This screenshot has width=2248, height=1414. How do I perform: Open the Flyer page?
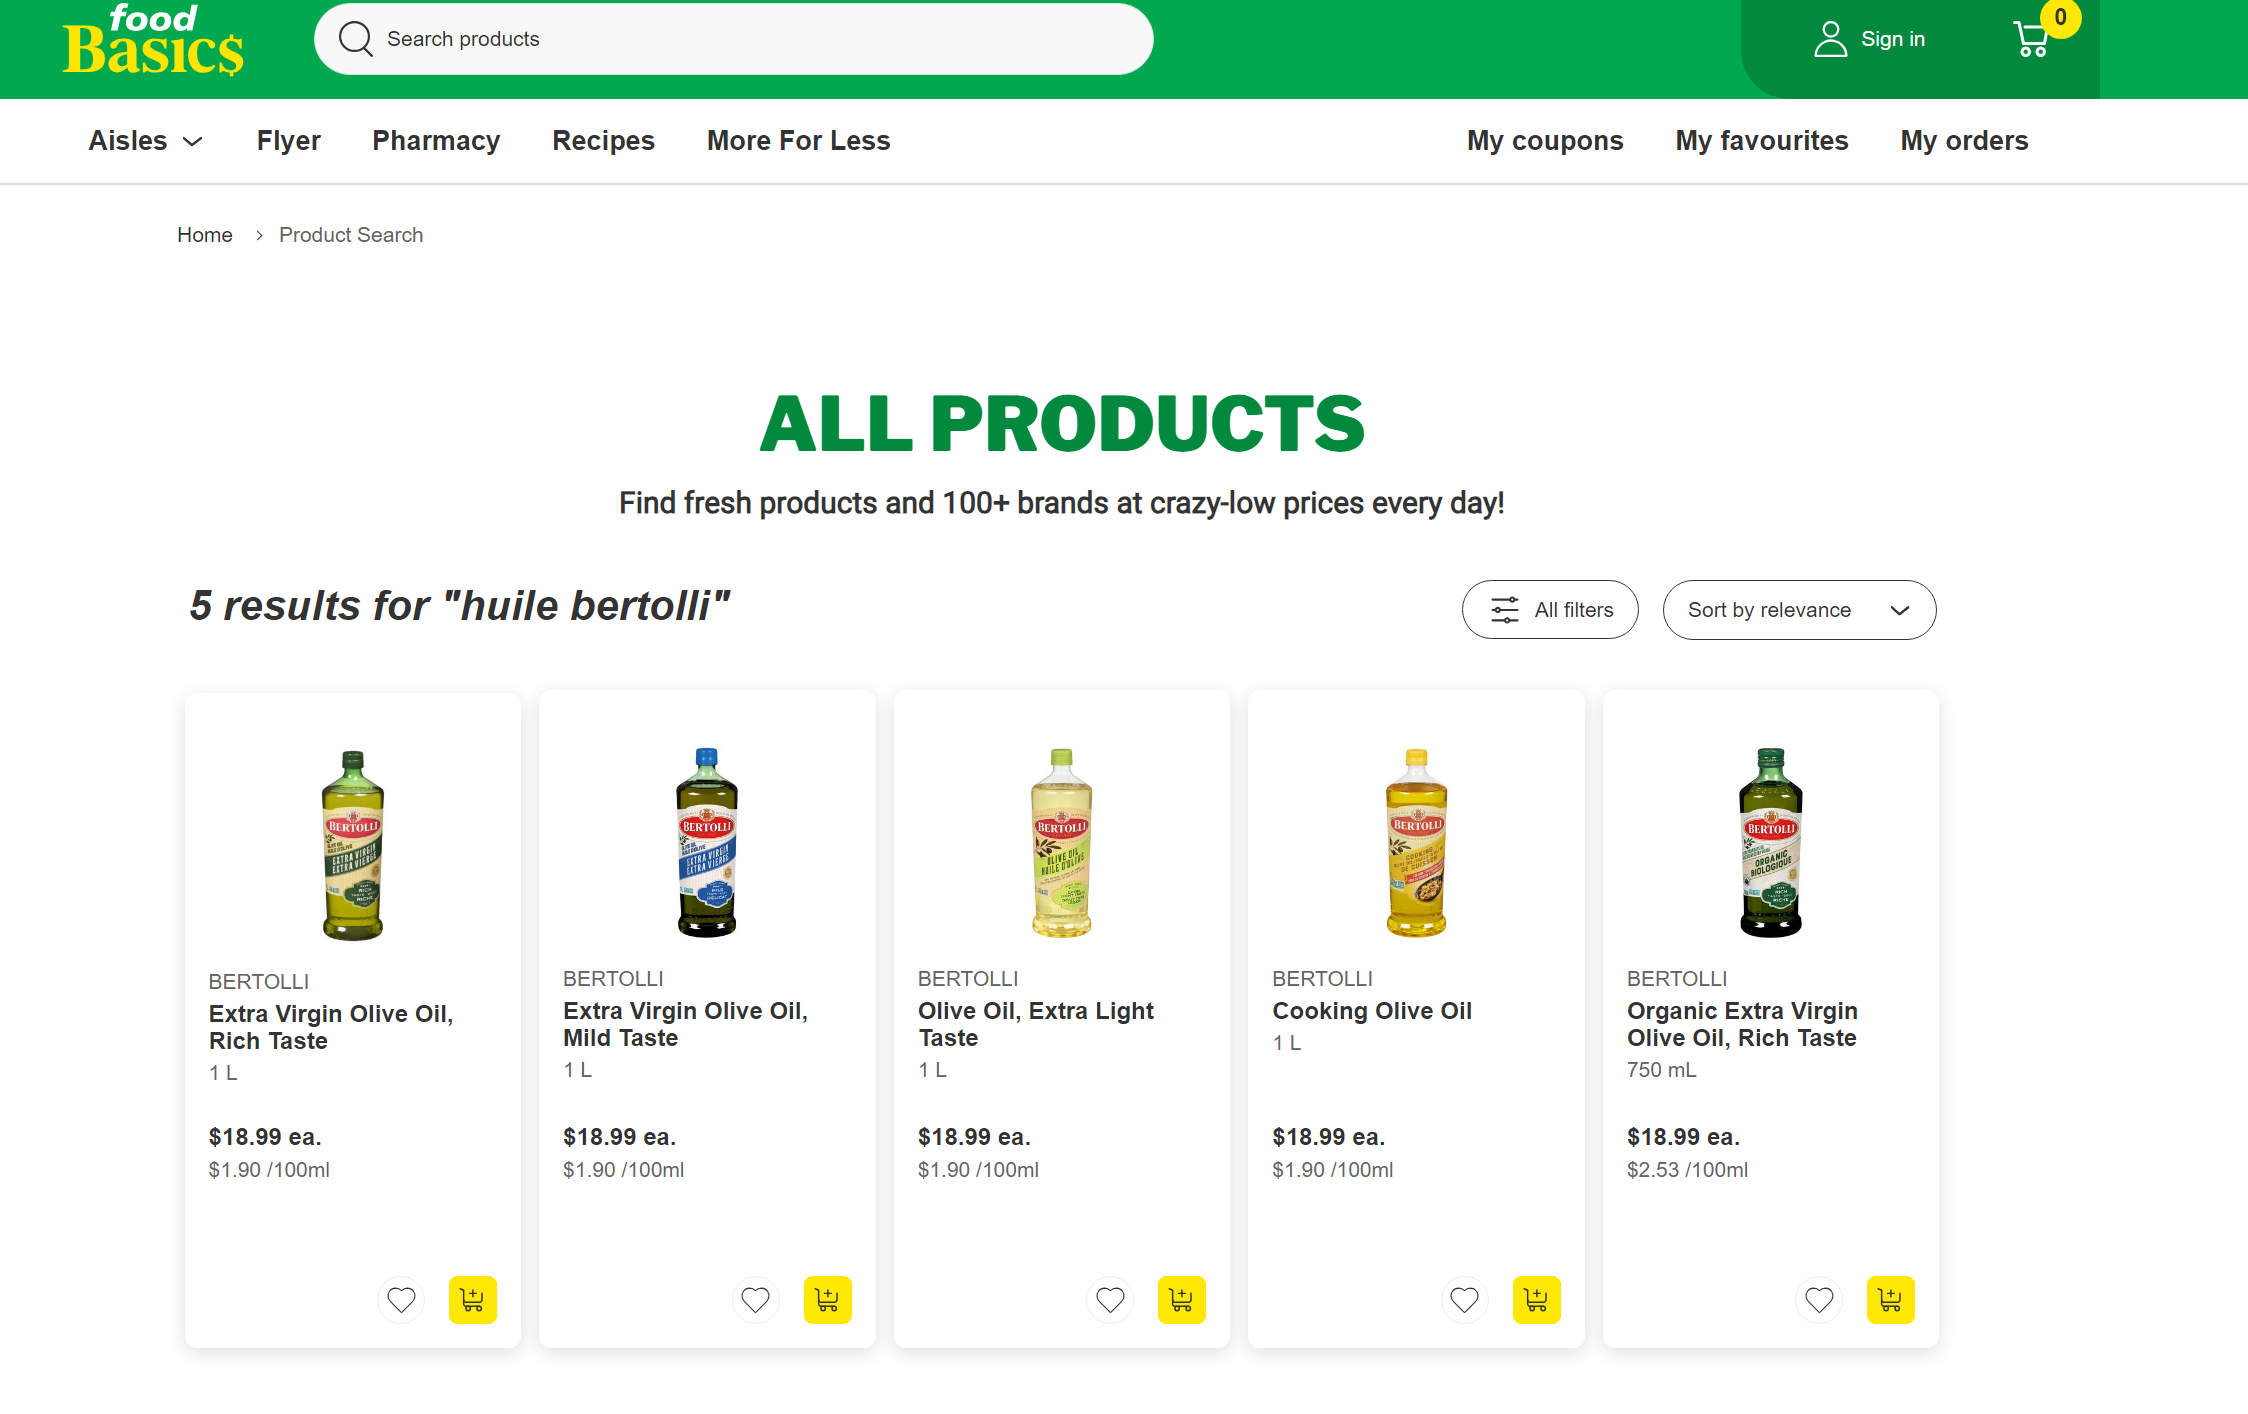pyautogui.click(x=289, y=141)
